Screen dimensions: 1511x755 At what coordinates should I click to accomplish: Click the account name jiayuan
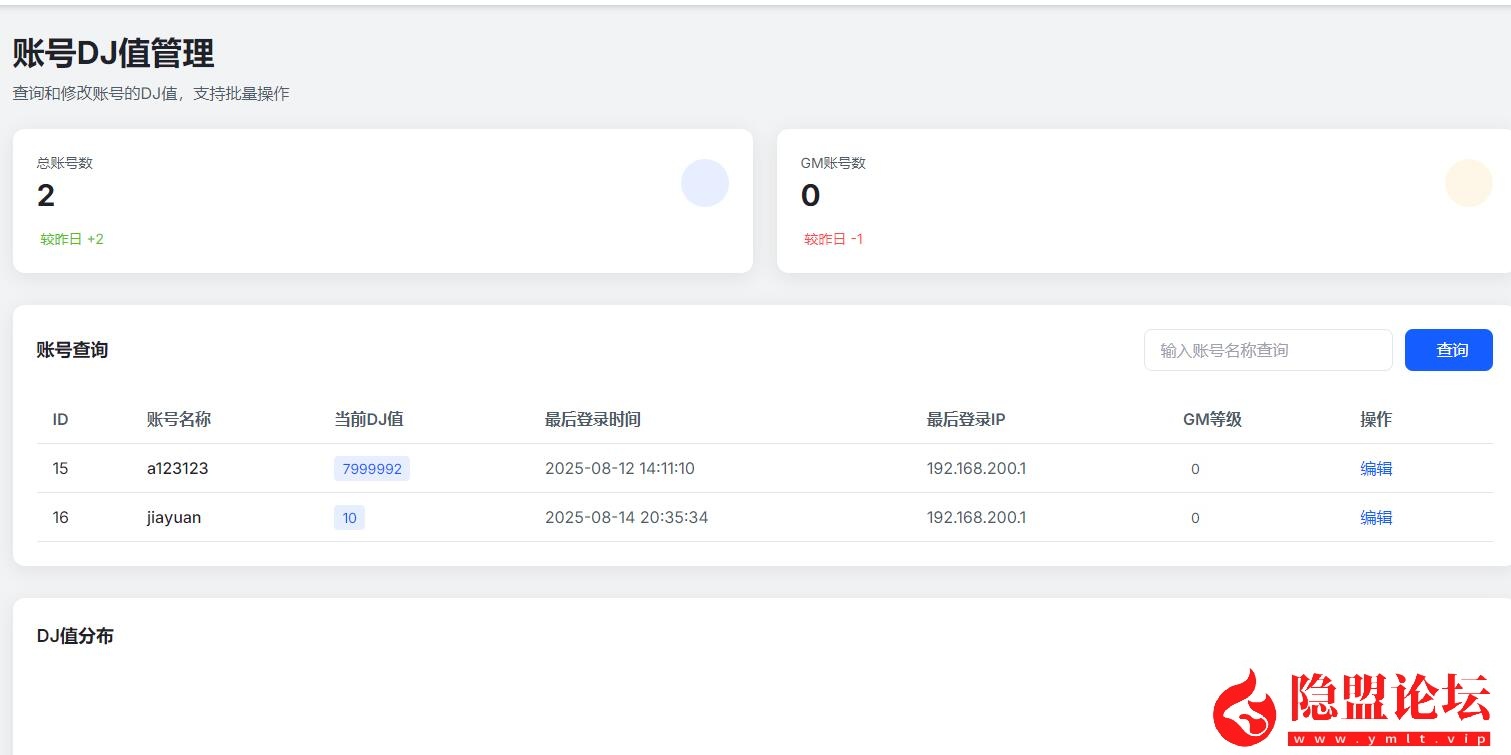coord(174,517)
